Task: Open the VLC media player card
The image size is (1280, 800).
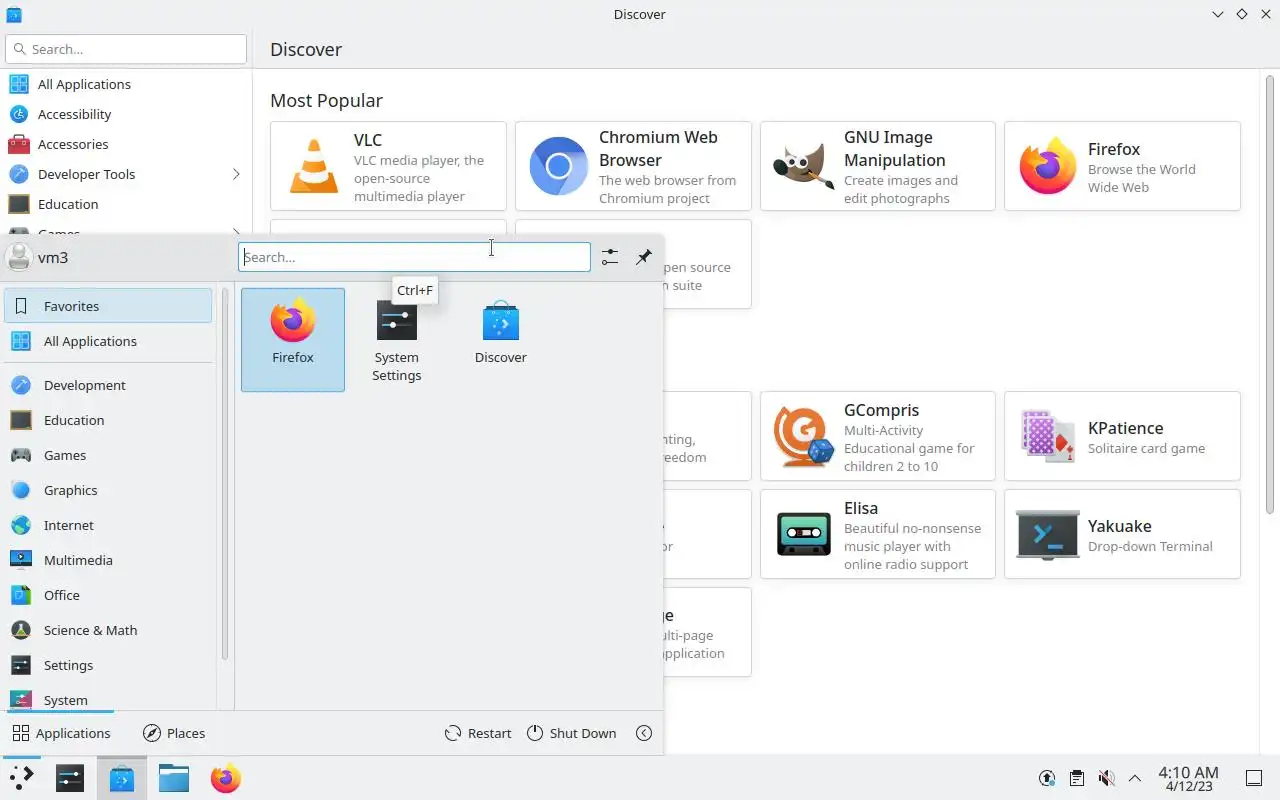Action: tap(388, 166)
